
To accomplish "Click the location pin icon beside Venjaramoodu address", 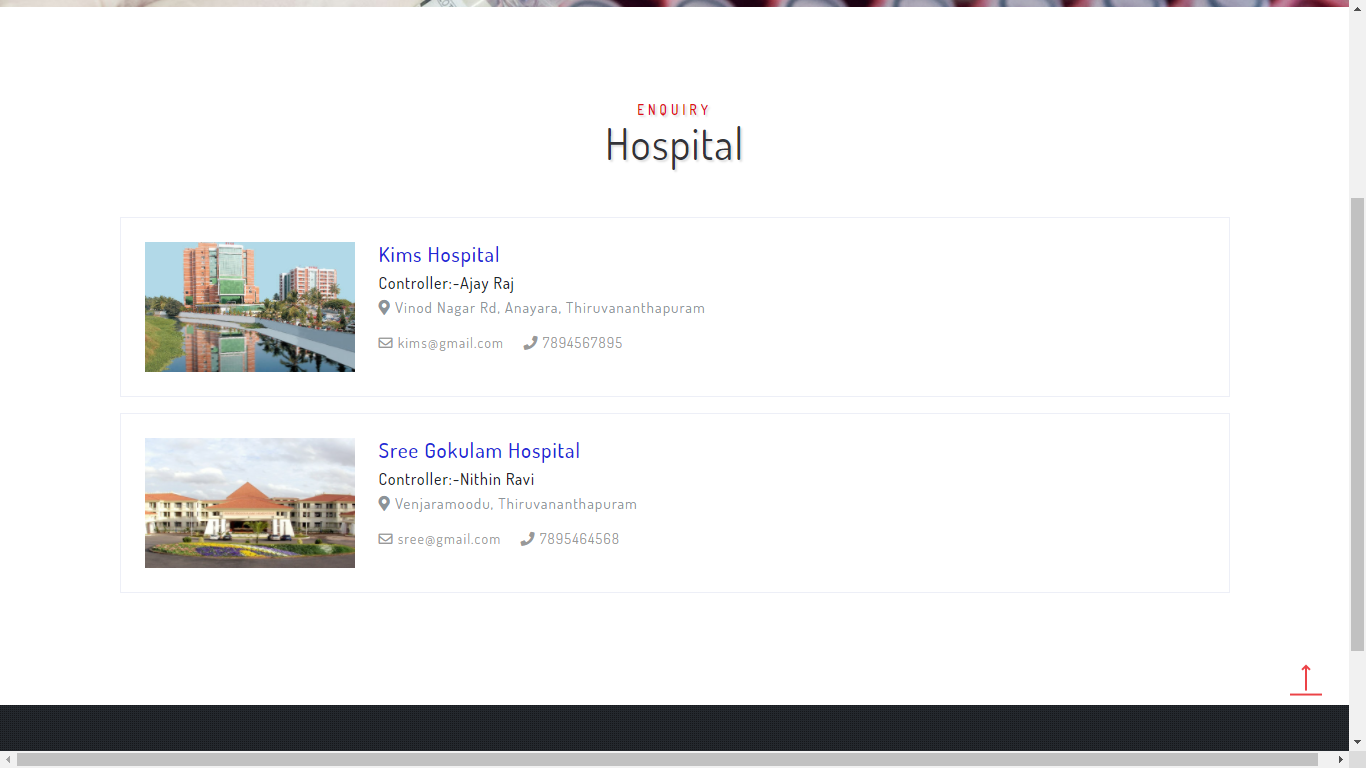I will point(385,503).
